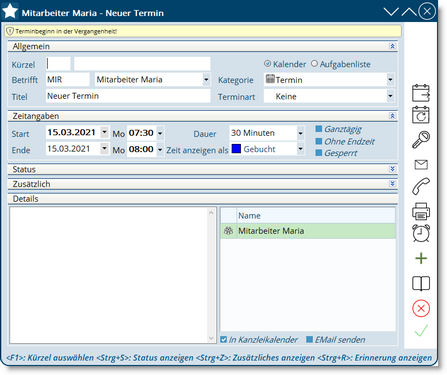Click the notes scrollbar up arrow
The height and width of the screenshot is (375, 447).
211,212
